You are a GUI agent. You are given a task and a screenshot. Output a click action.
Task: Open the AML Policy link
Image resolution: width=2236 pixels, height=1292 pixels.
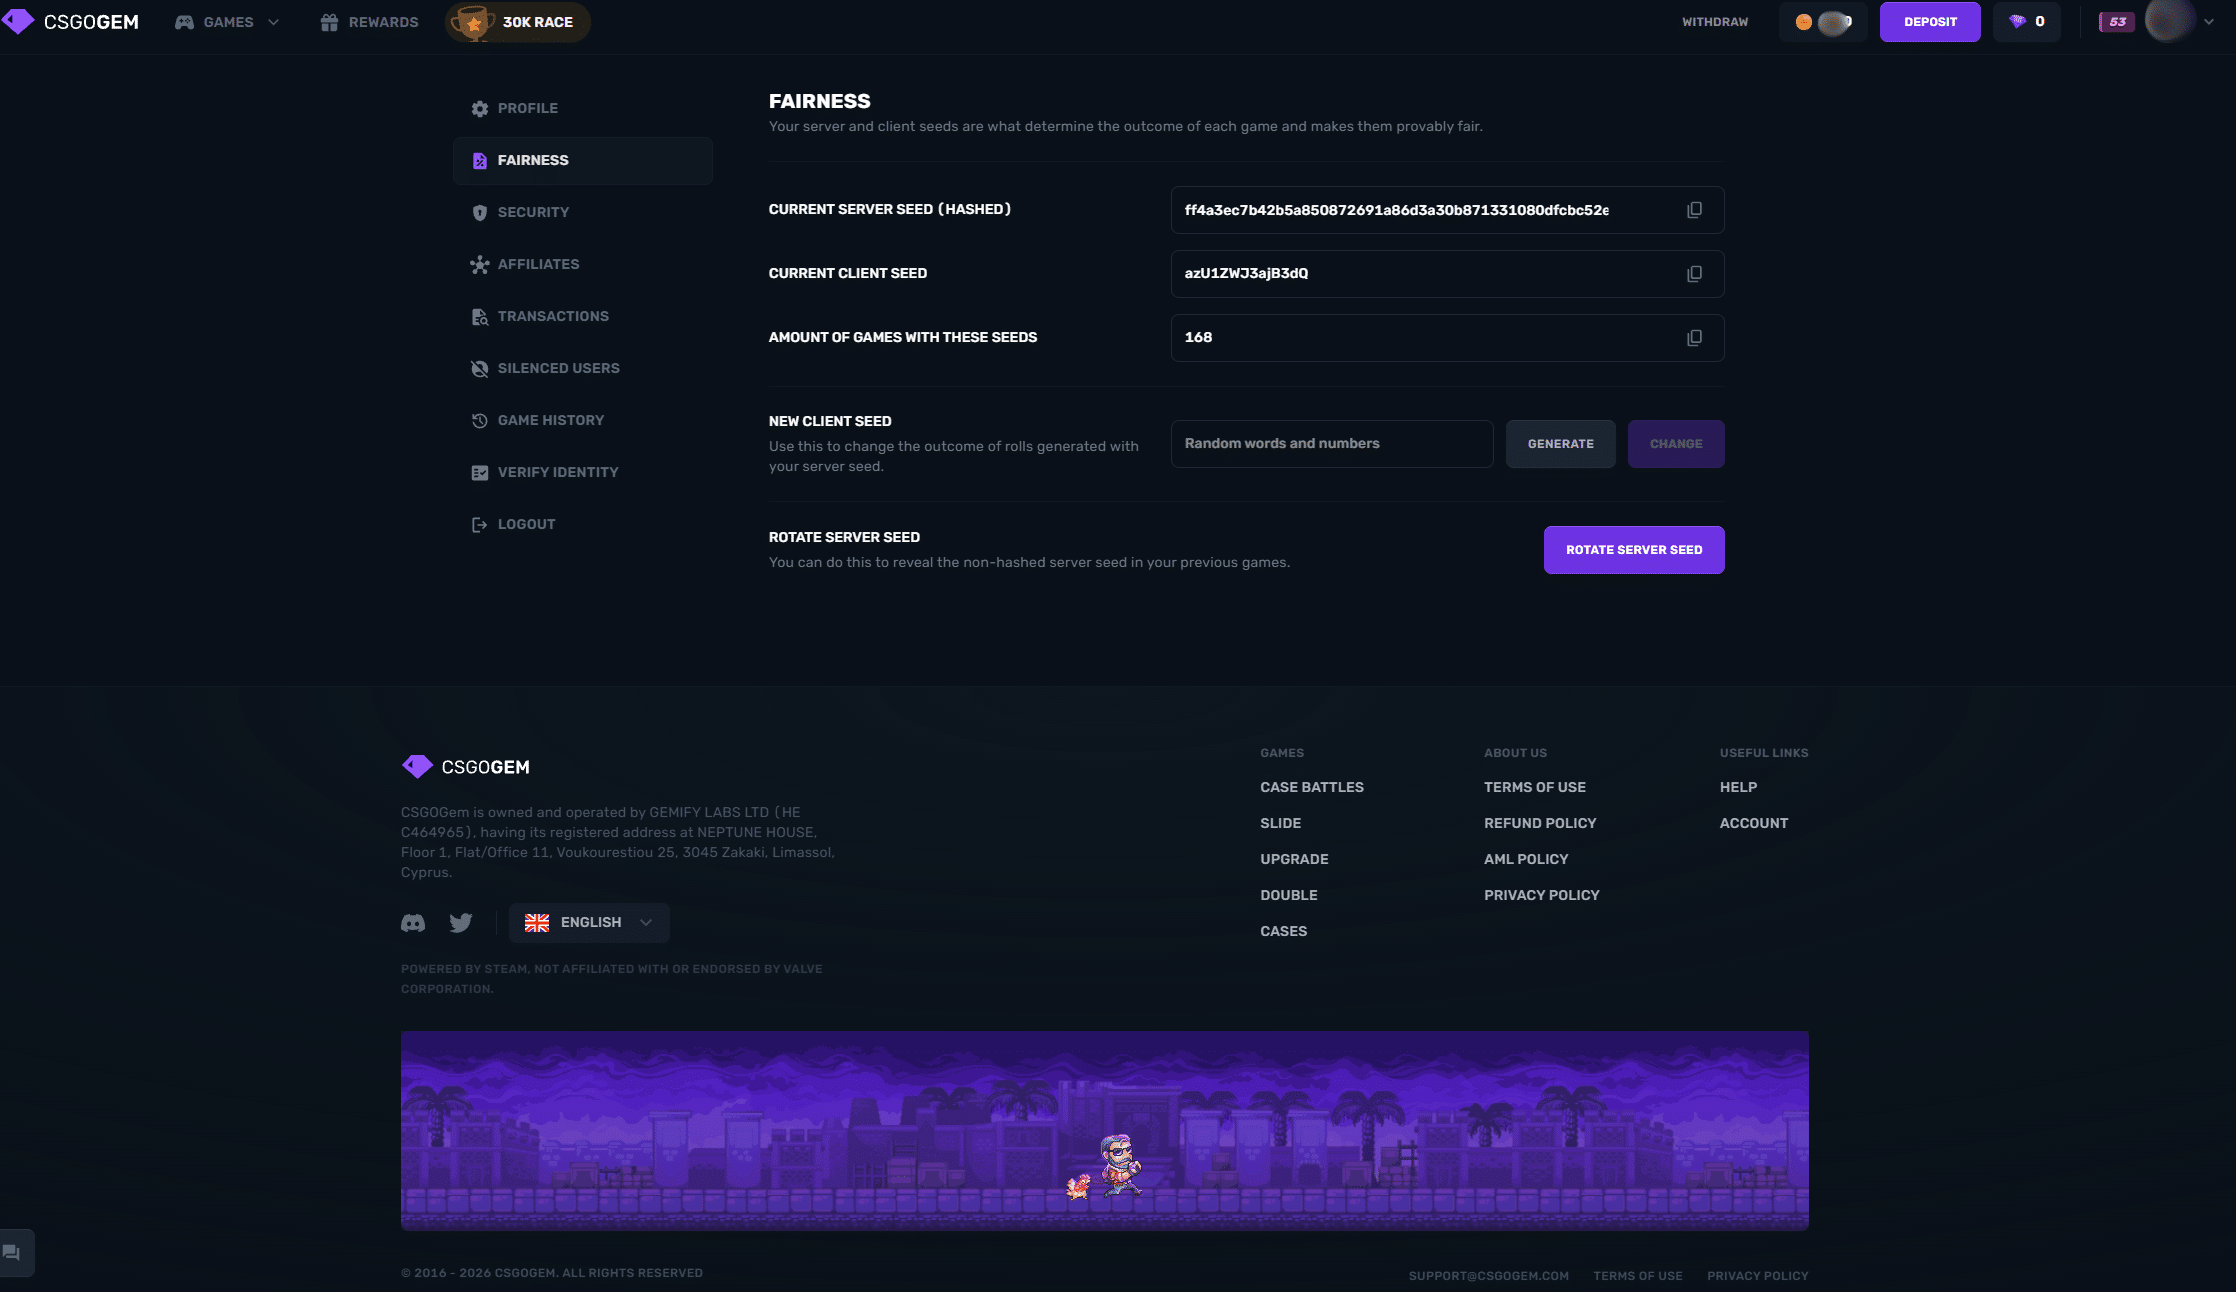(x=1526, y=859)
